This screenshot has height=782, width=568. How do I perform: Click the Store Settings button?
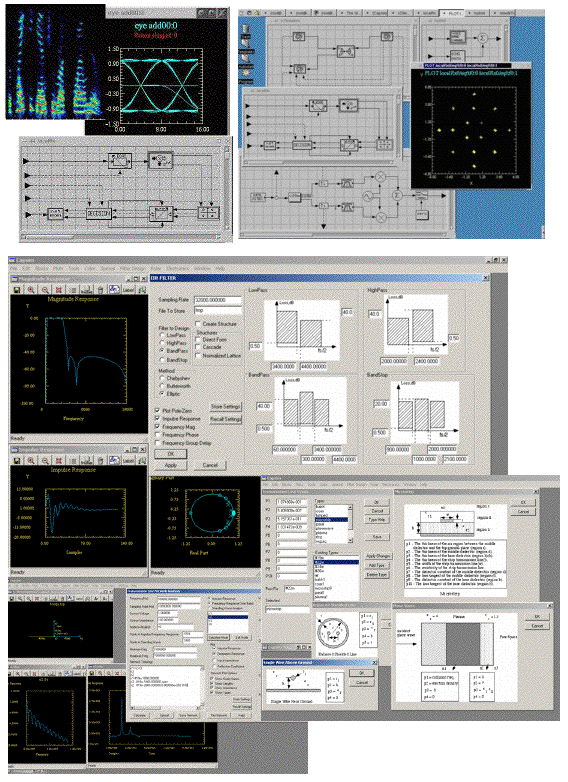point(225,406)
